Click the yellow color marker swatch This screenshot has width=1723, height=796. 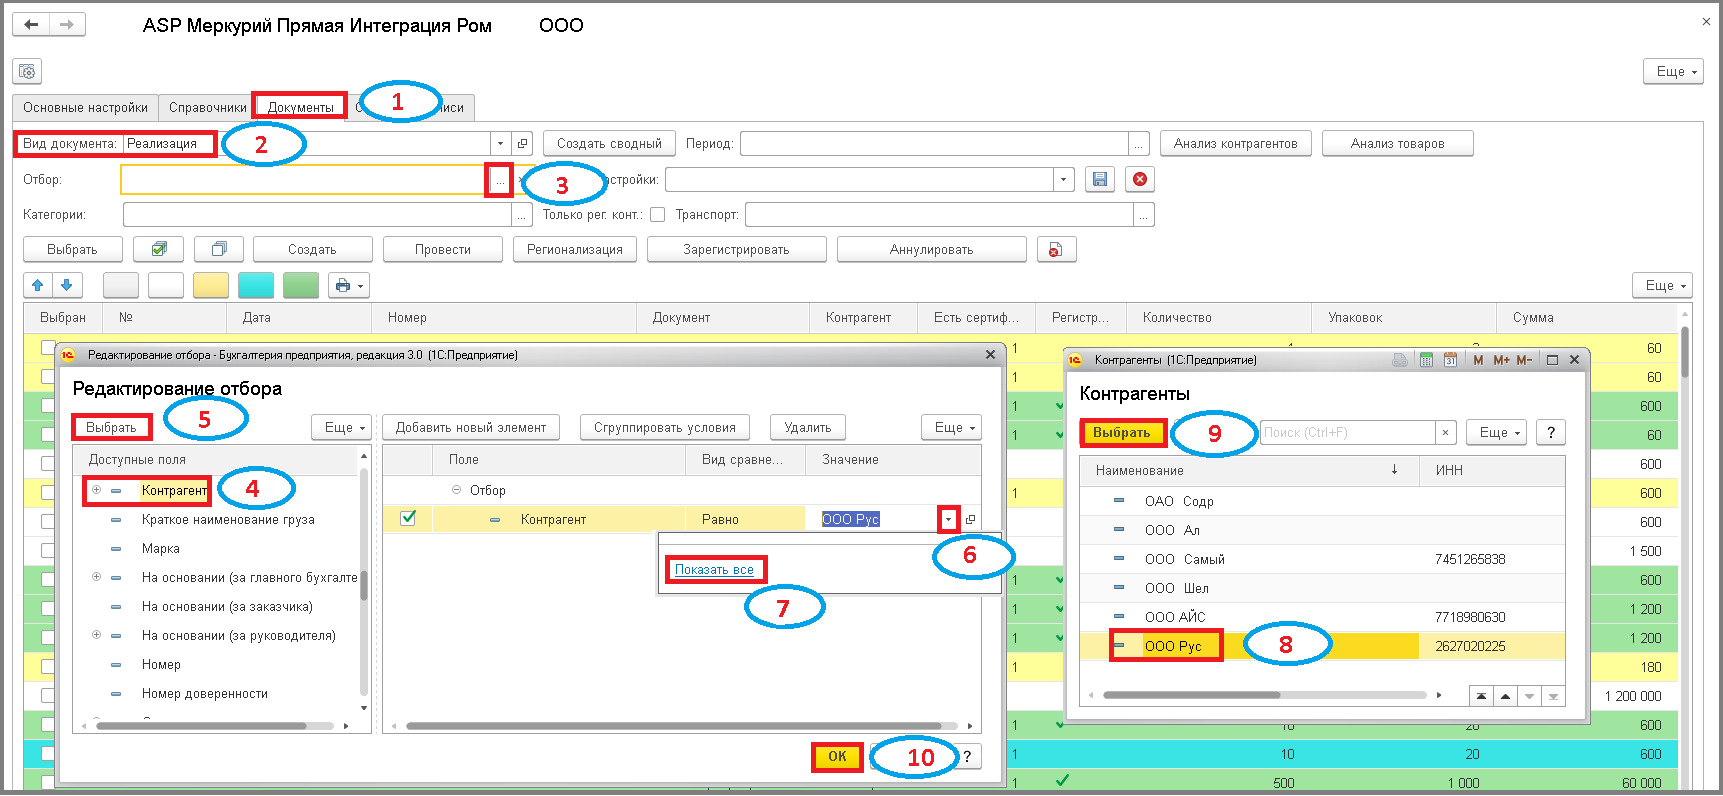click(211, 285)
